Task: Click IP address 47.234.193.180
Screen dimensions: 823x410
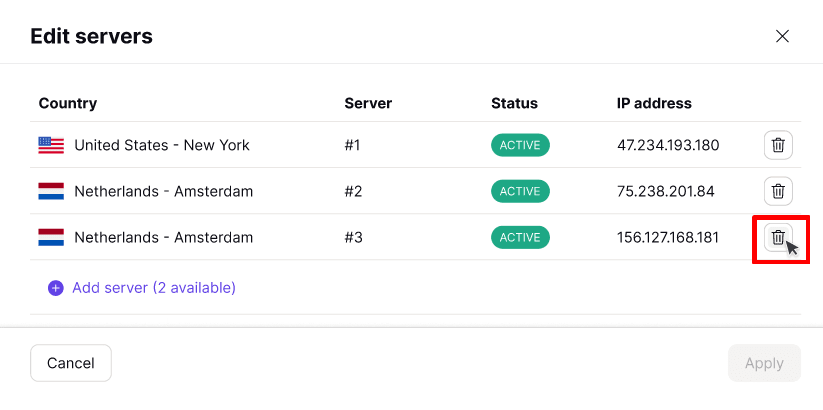Action: pos(668,145)
